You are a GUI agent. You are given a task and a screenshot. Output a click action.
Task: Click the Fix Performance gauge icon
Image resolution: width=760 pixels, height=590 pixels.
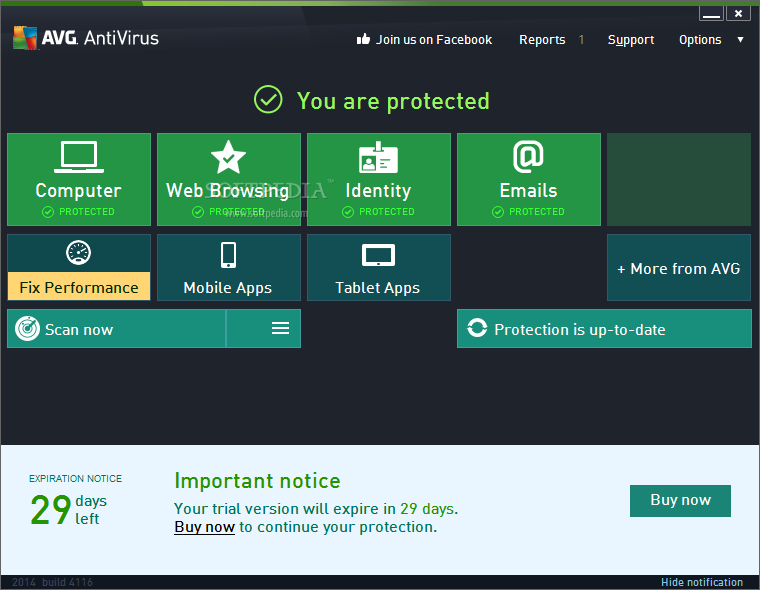click(x=79, y=253)
